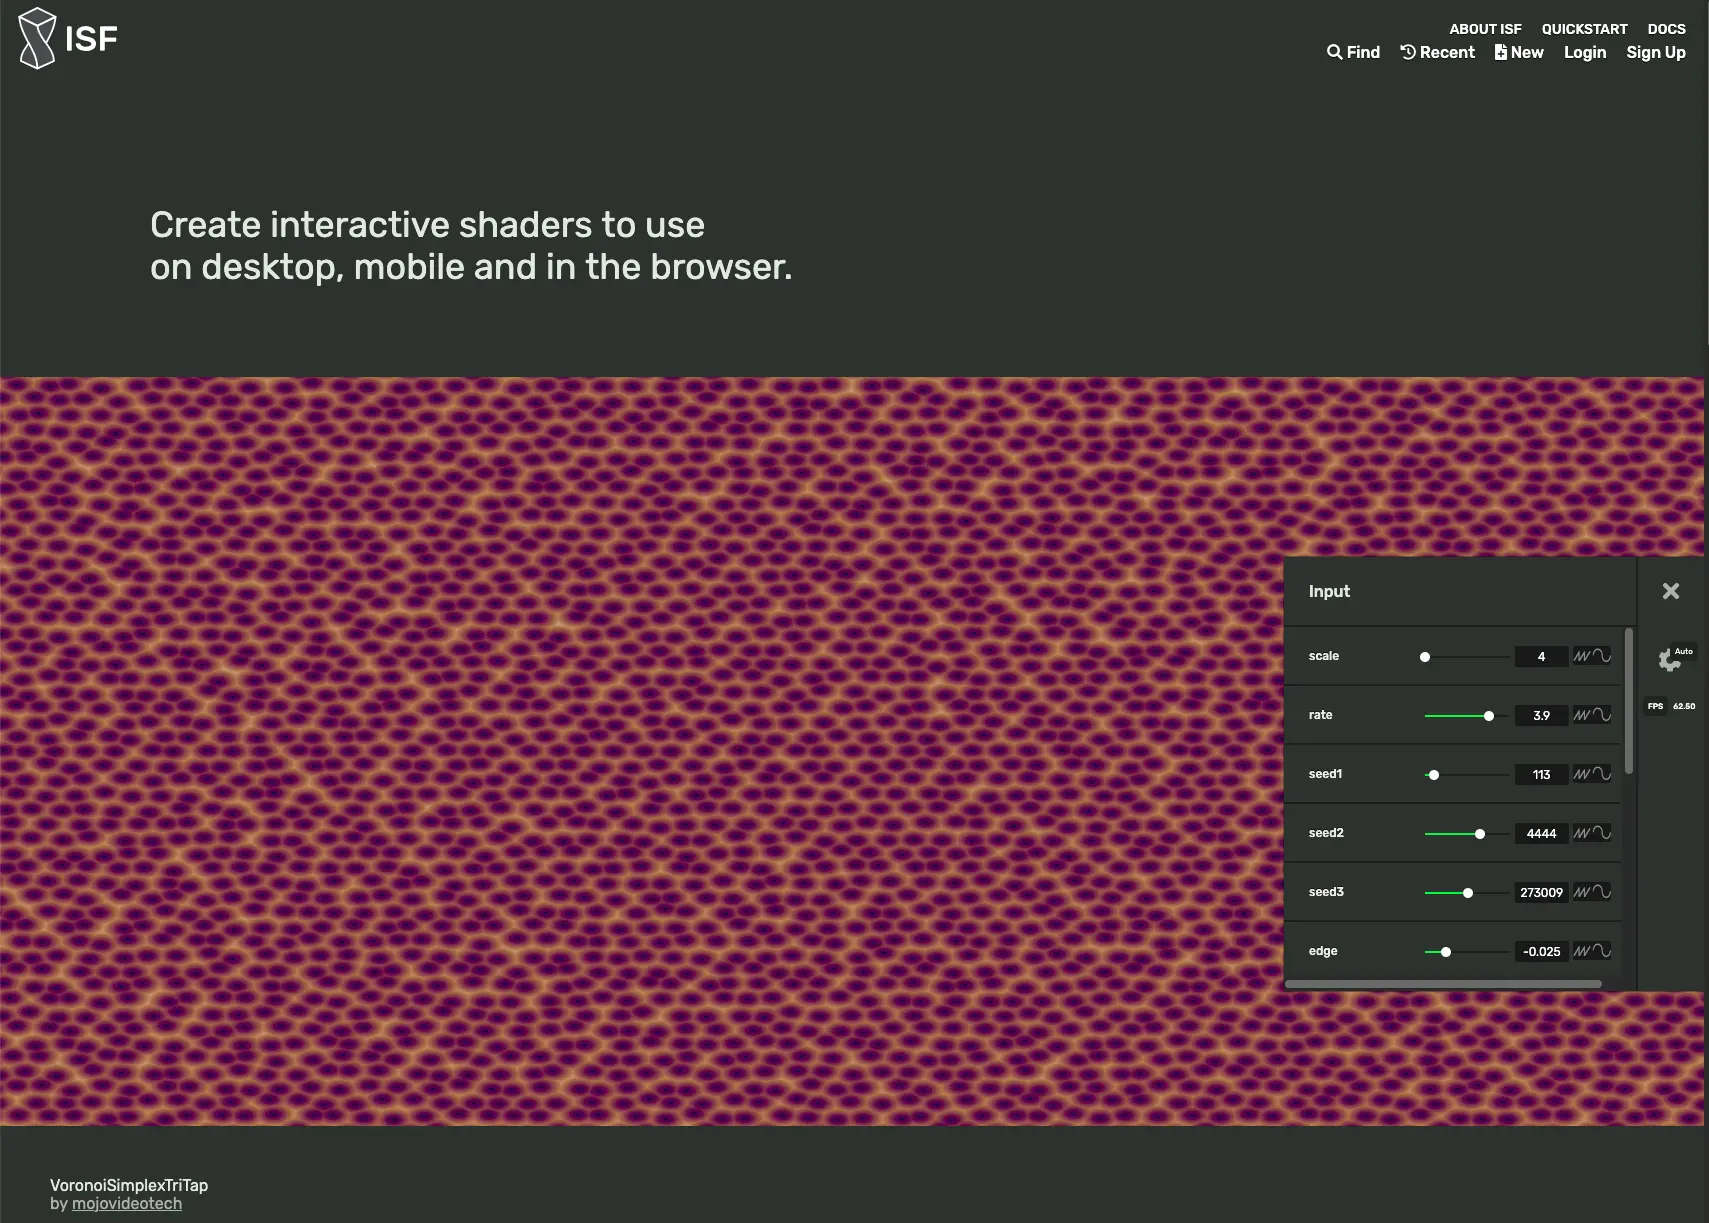Open the QUICKSTART page
This screenshot has width=1709, height=1223.
tap(1584, 29)
